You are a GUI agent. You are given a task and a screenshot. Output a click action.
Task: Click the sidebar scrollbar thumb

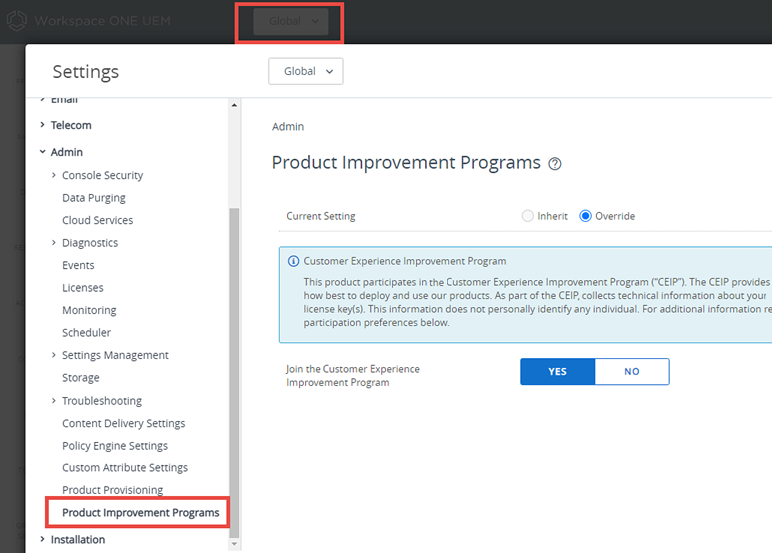[x=234, y=373]
